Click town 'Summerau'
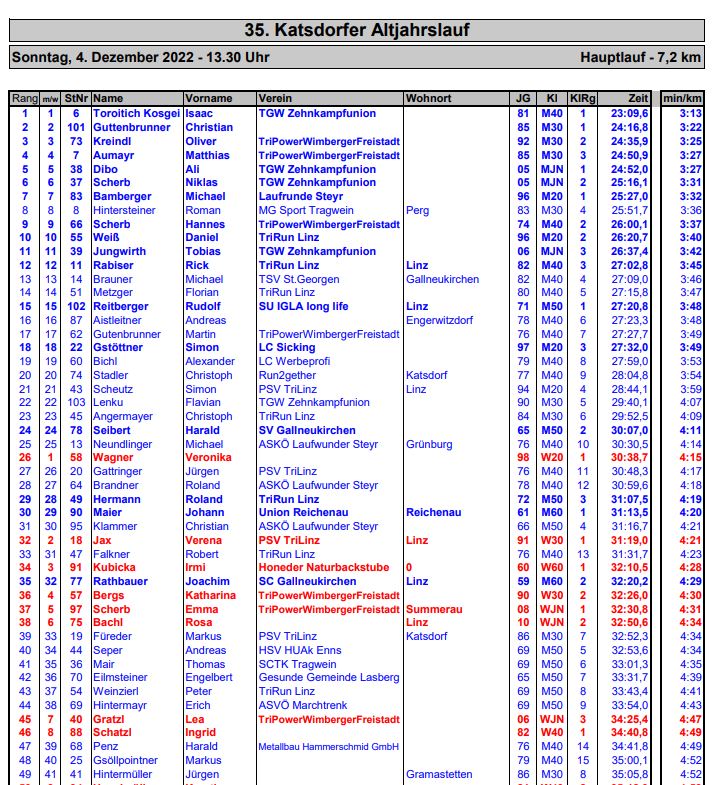 (434, 610)
